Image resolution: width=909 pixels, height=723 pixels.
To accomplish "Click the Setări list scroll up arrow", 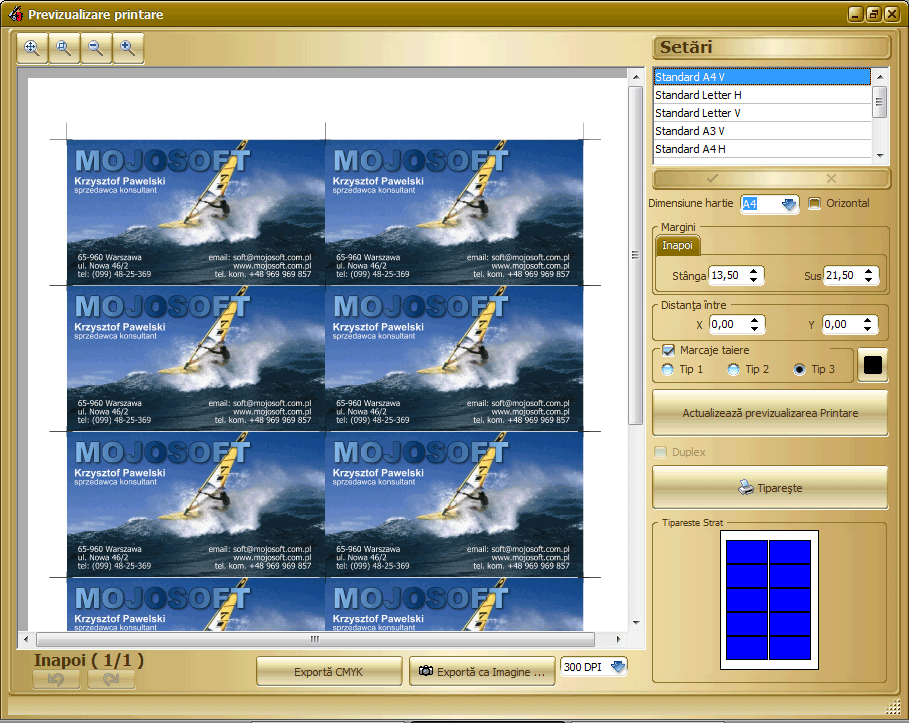I will tap(880, 77).
